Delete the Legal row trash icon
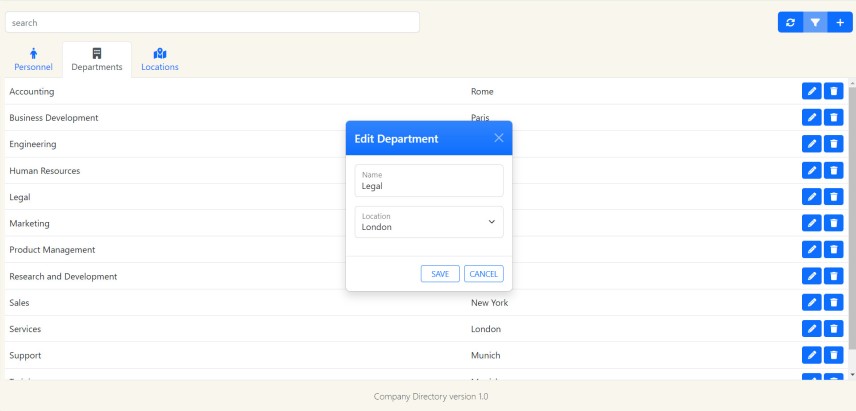The height and width of the screenshot is (411, 856). pos(834,196)
